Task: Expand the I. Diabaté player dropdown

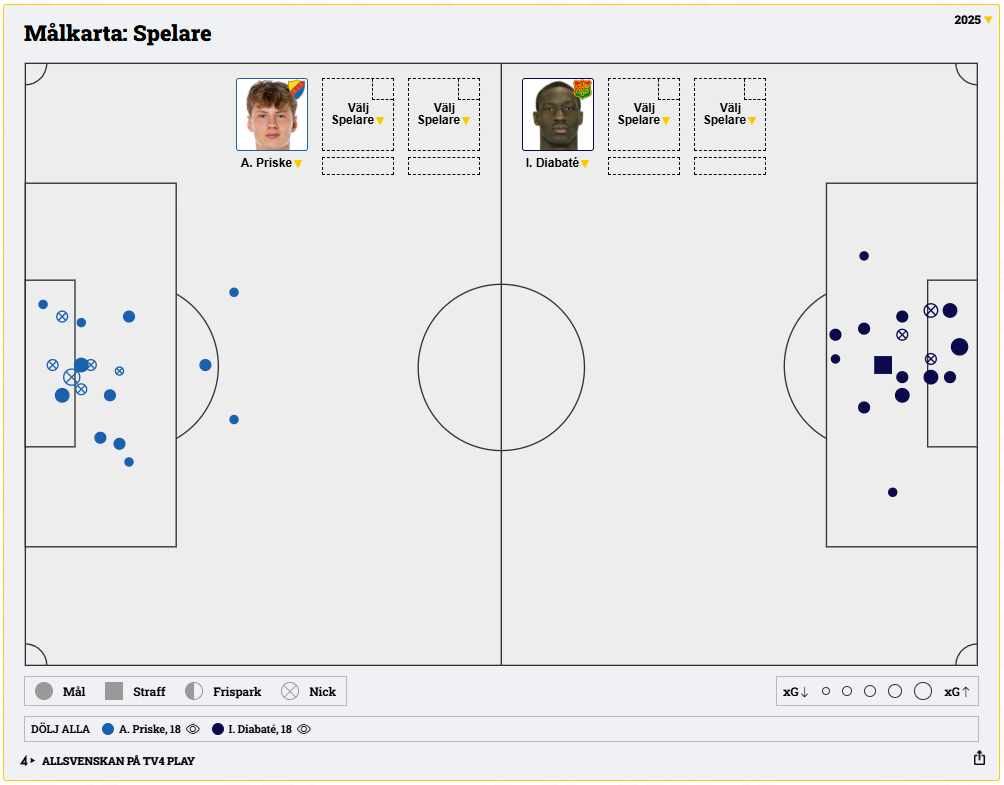Action: point(585,163)
